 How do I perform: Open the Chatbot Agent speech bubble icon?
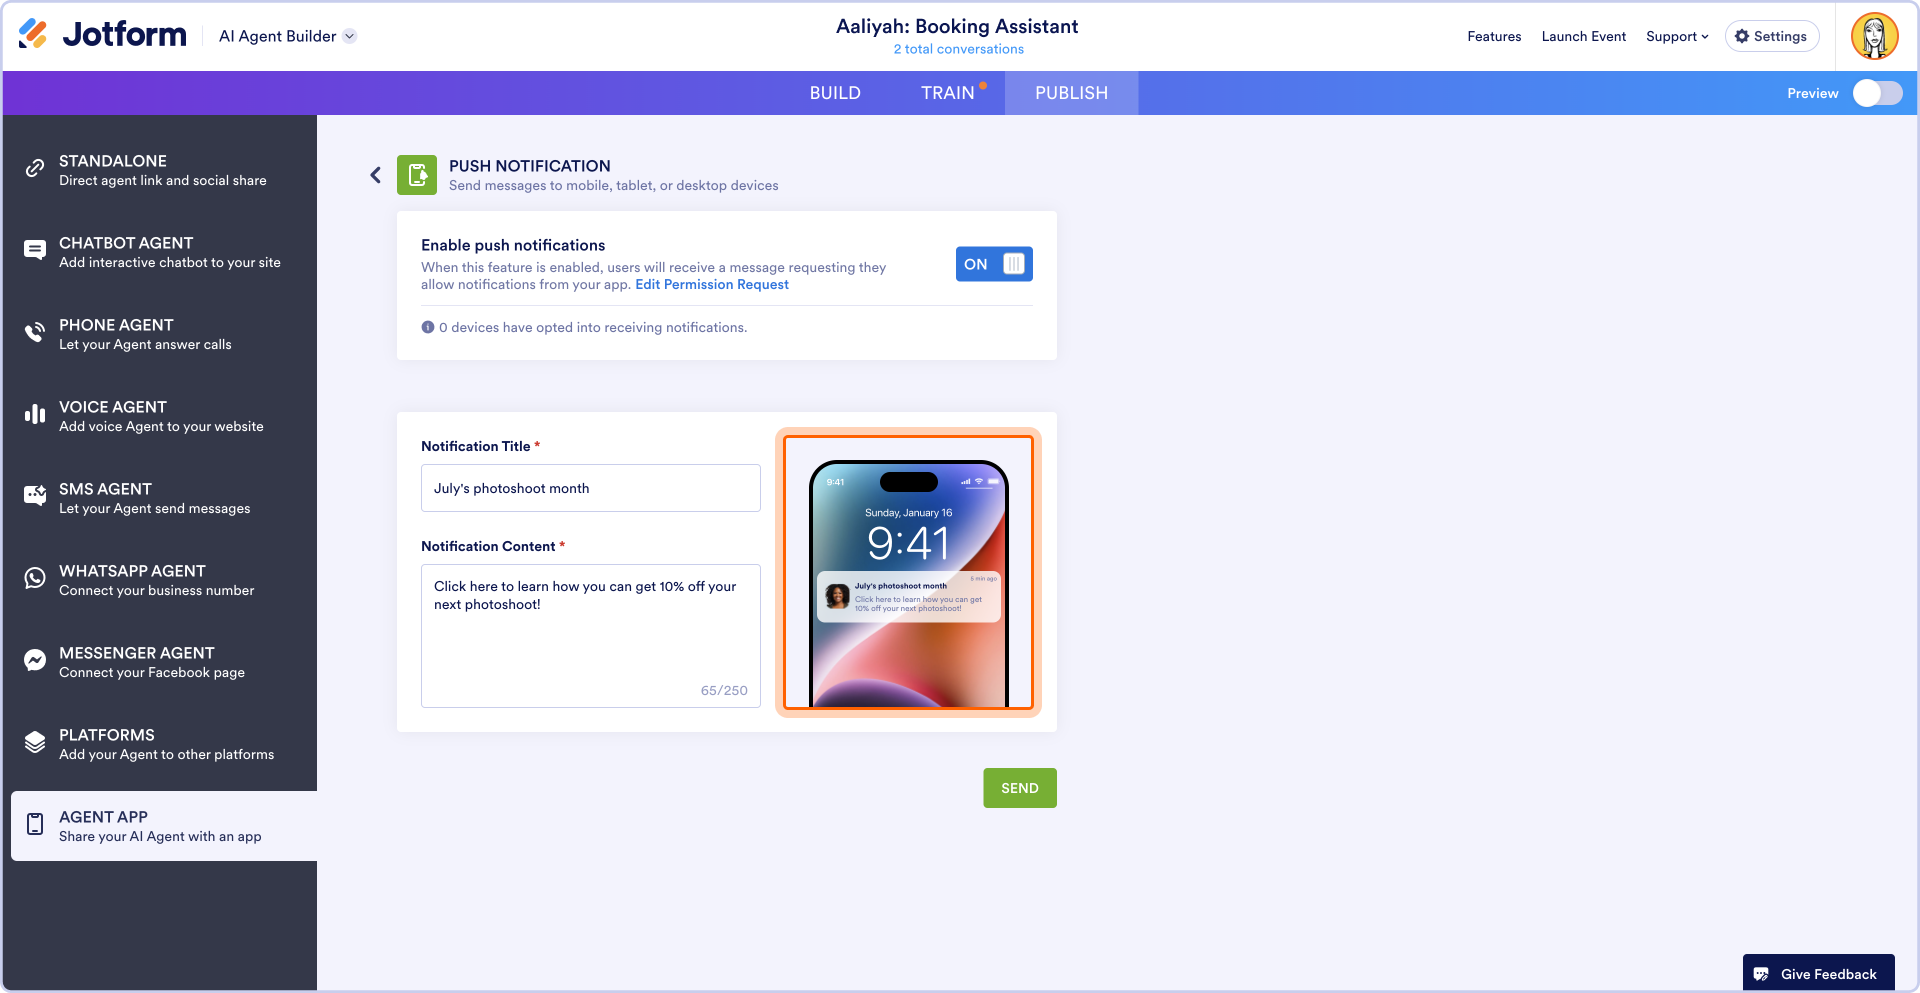tap(35, 250)
